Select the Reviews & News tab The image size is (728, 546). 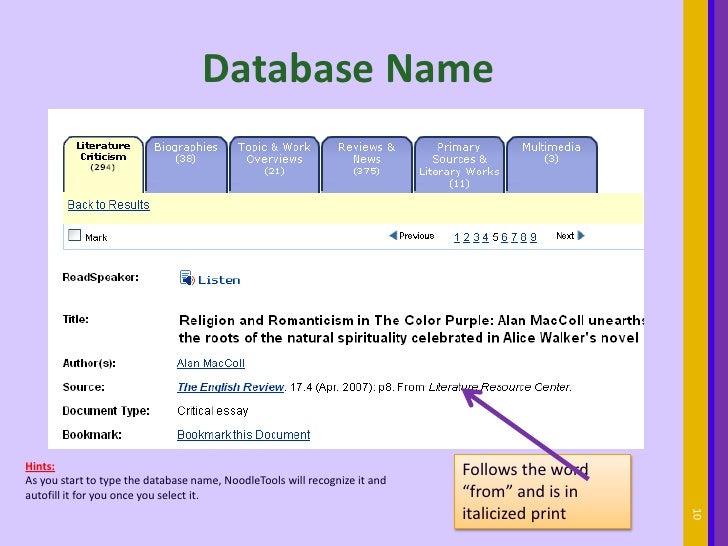[366, 164]
